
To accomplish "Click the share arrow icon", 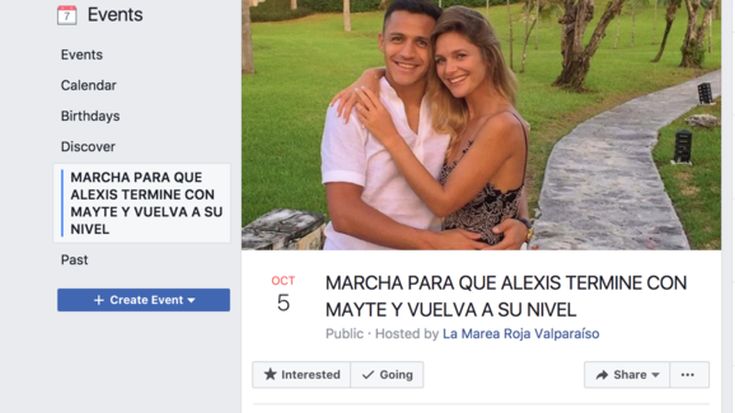I will pos(602,375).
